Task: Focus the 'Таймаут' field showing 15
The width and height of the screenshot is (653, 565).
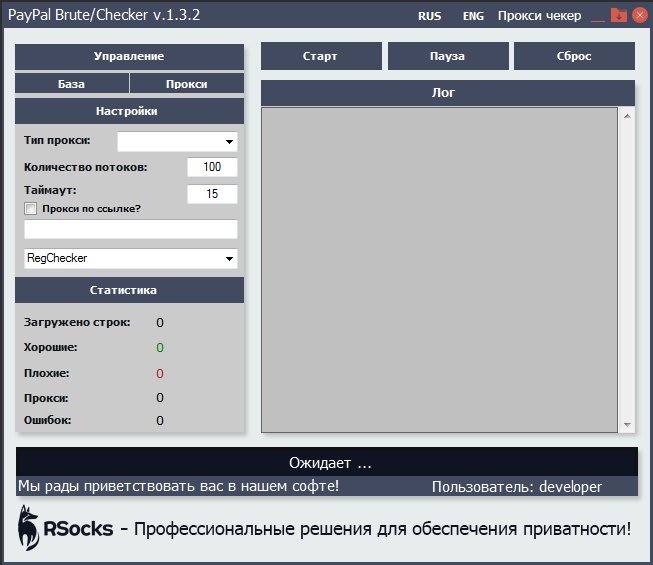Action: [212, 194]
